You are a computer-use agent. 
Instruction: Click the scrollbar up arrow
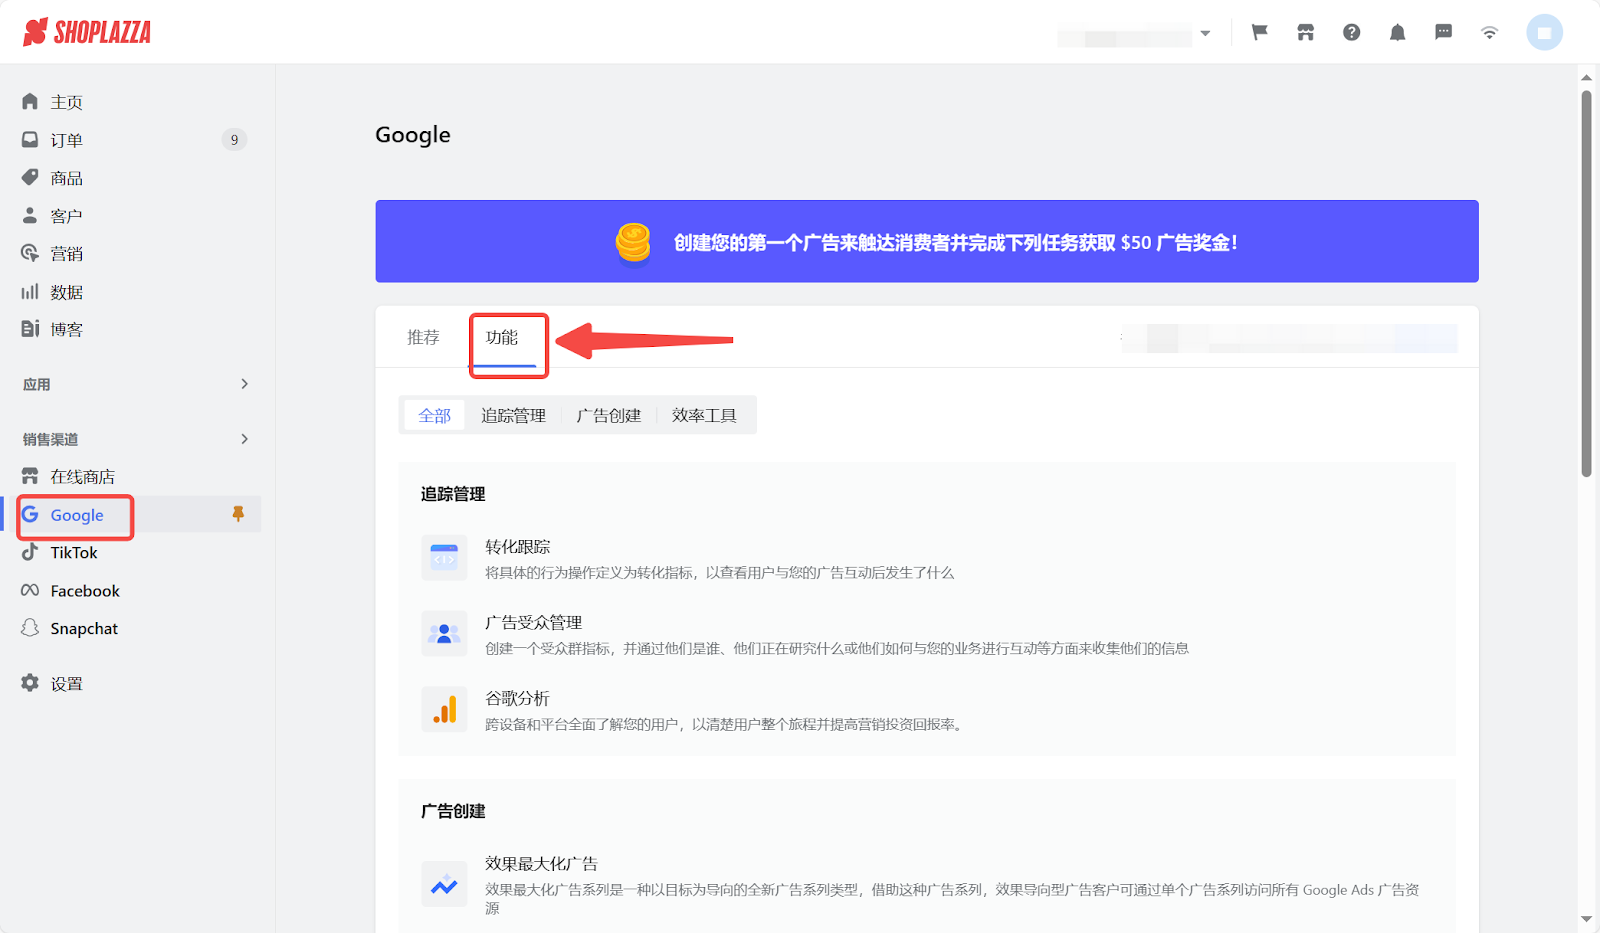1586,77
